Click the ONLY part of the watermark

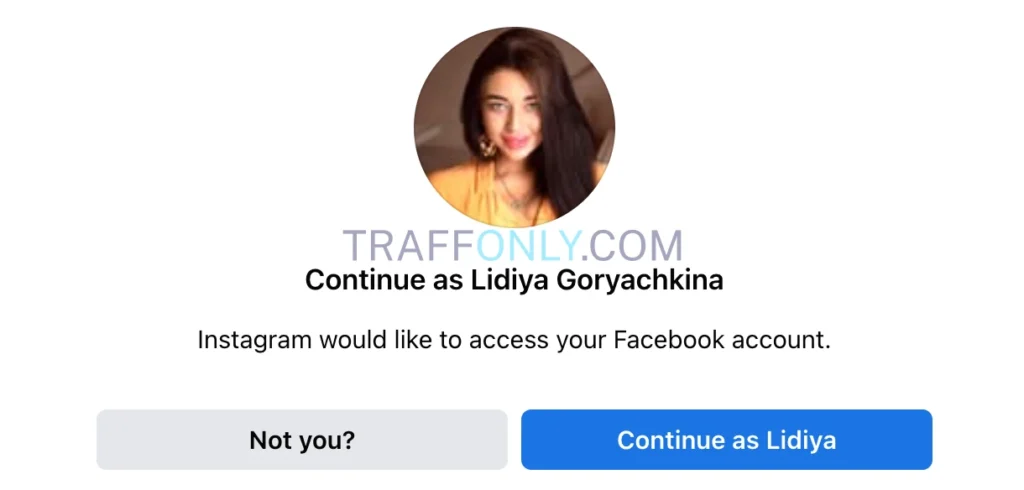(x=527, y=246)
